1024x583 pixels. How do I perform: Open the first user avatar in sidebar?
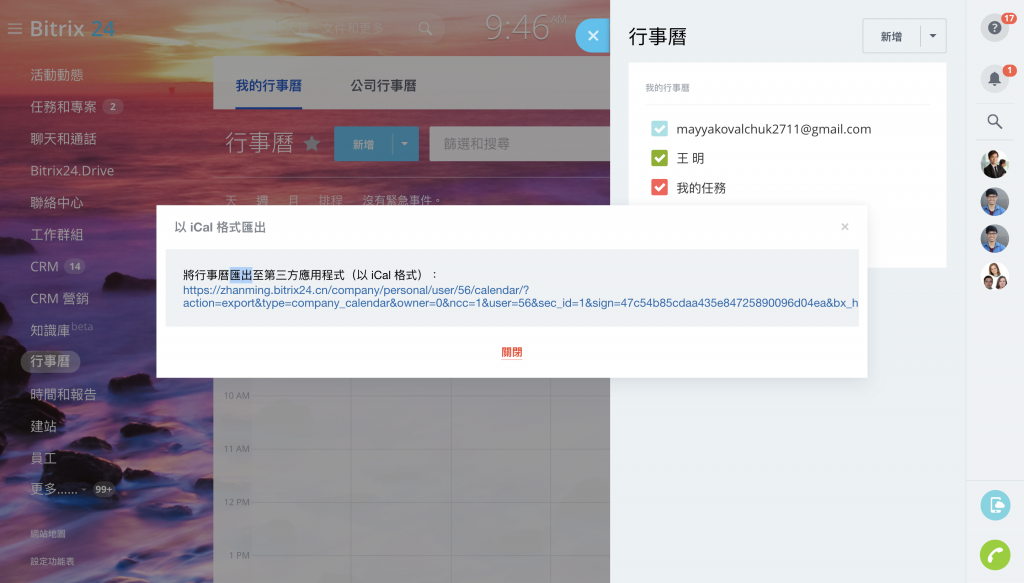pyautogui.click(x=995, y=164)
